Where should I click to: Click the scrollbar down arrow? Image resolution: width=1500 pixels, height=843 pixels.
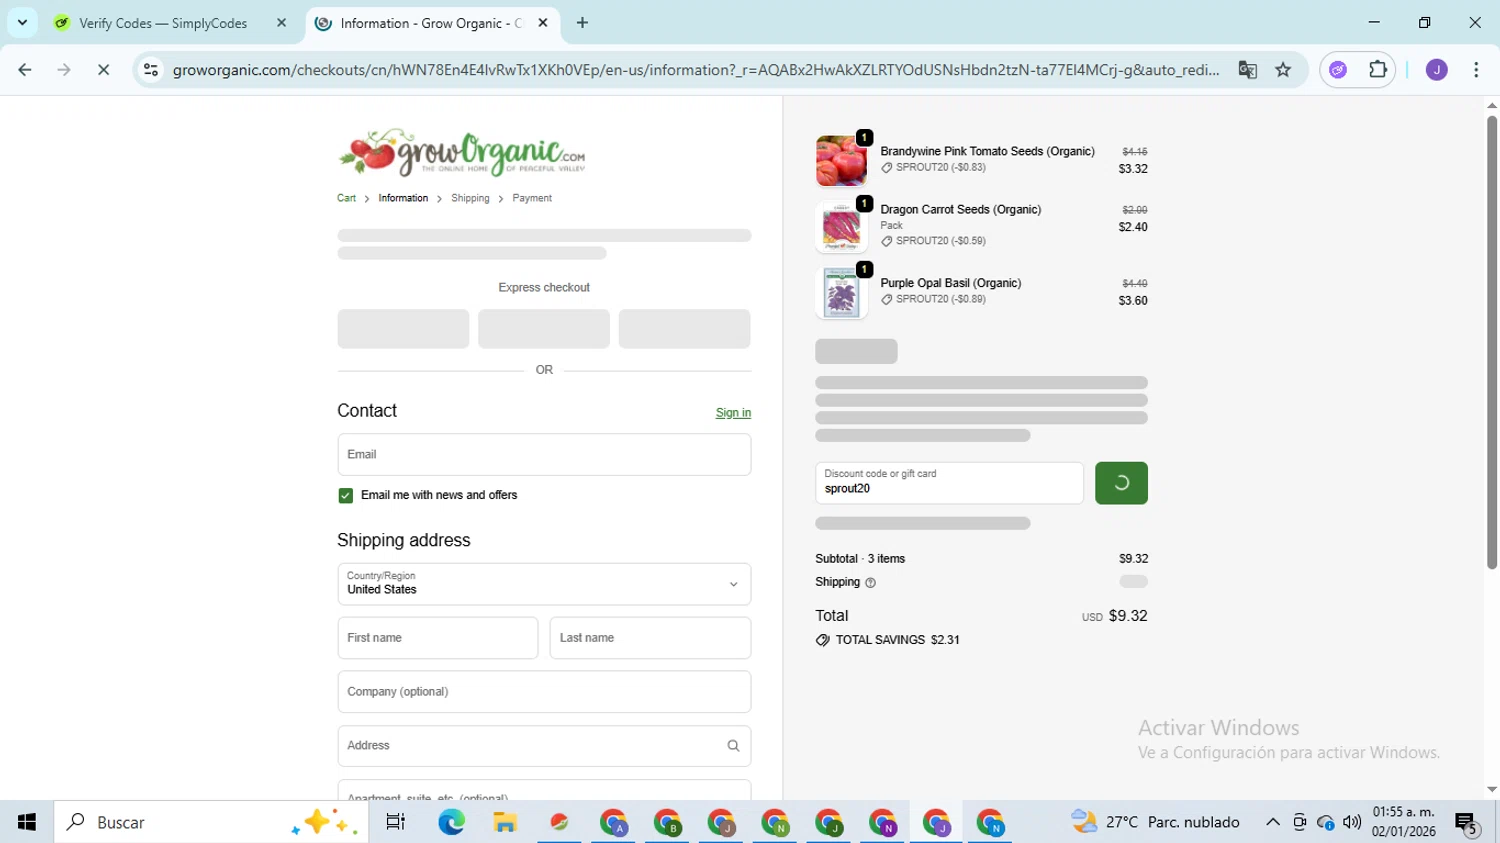coord(1491,790)
